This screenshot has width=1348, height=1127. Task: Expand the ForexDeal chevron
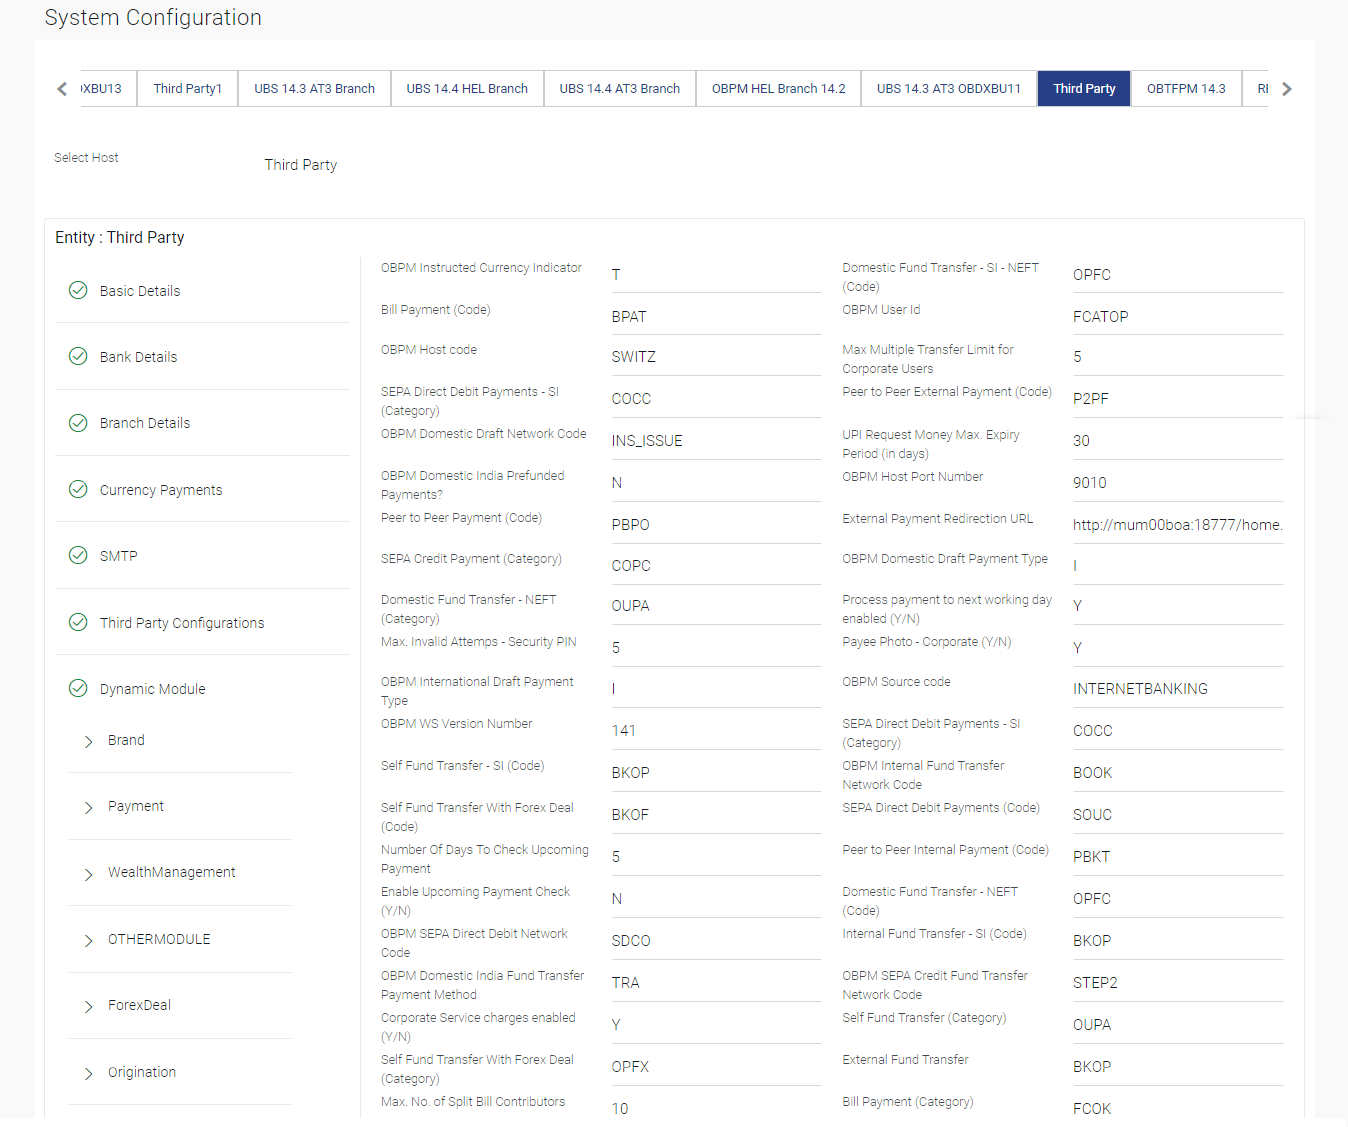88,1006
